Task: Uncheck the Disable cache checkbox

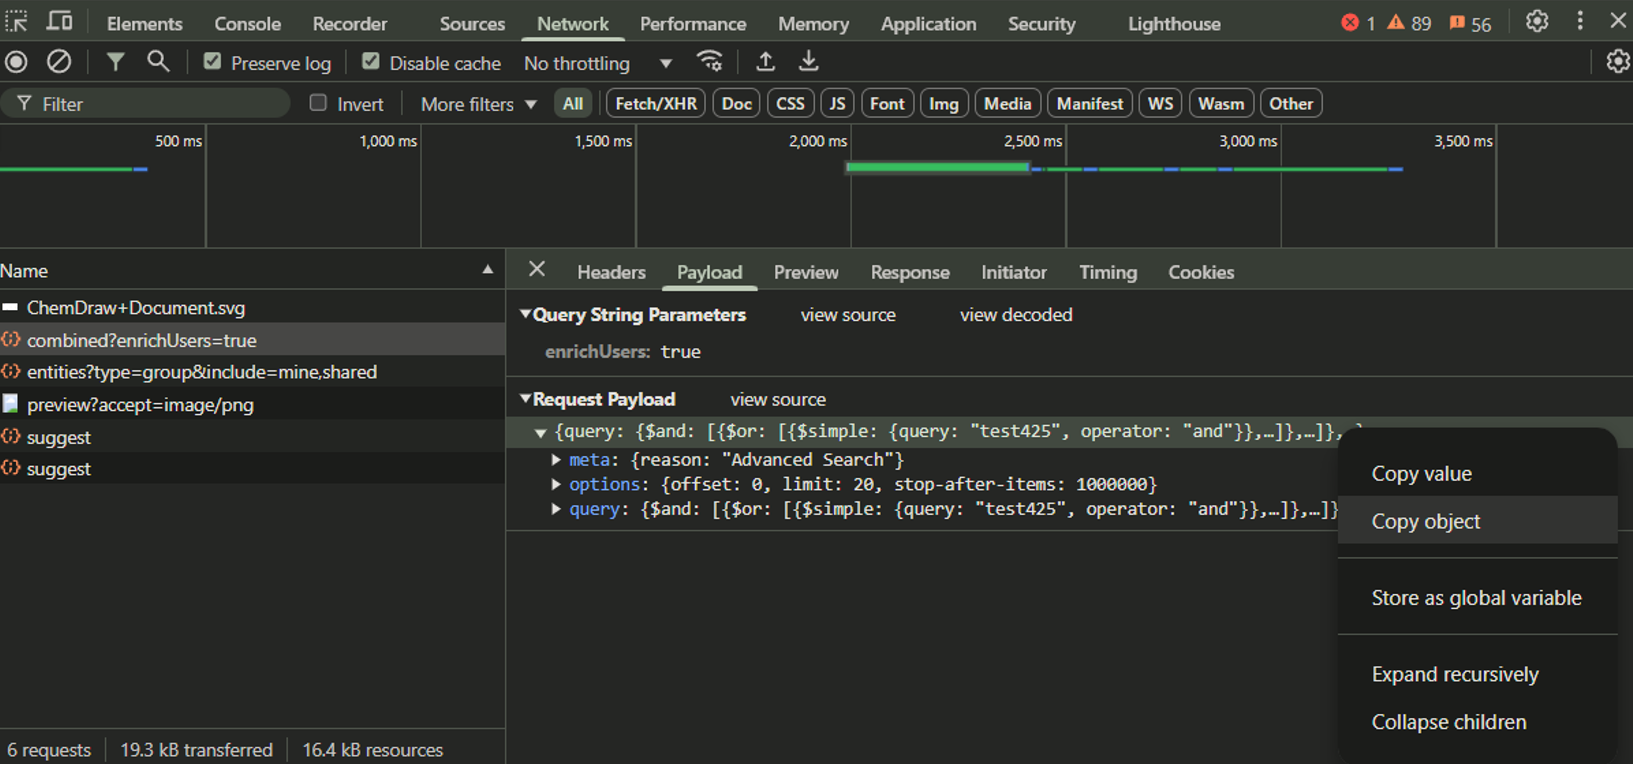Action: (371, 62)
